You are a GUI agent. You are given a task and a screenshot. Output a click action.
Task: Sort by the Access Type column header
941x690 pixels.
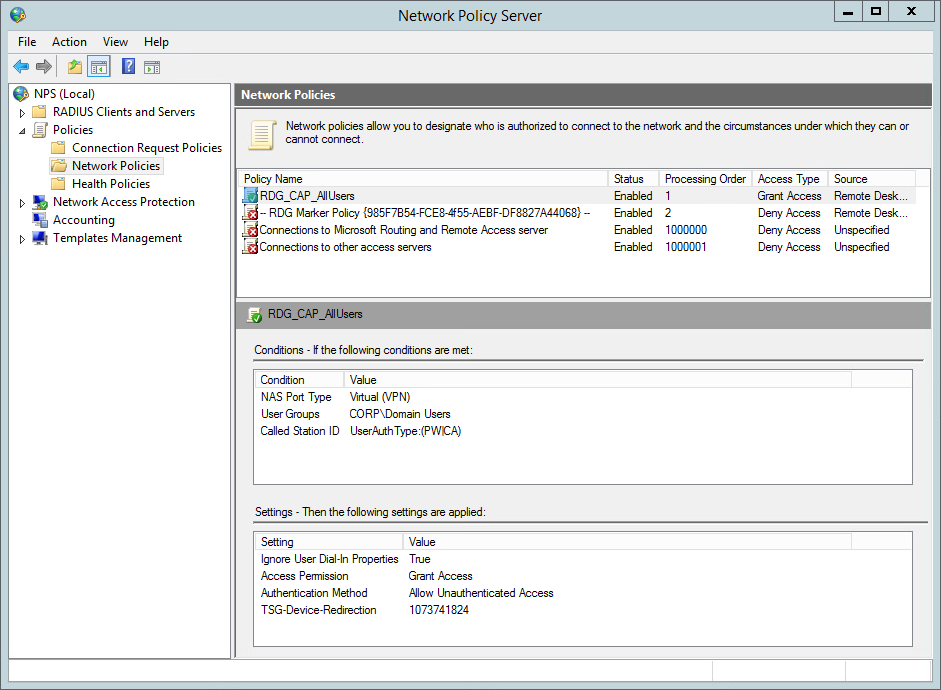point(790,179)
